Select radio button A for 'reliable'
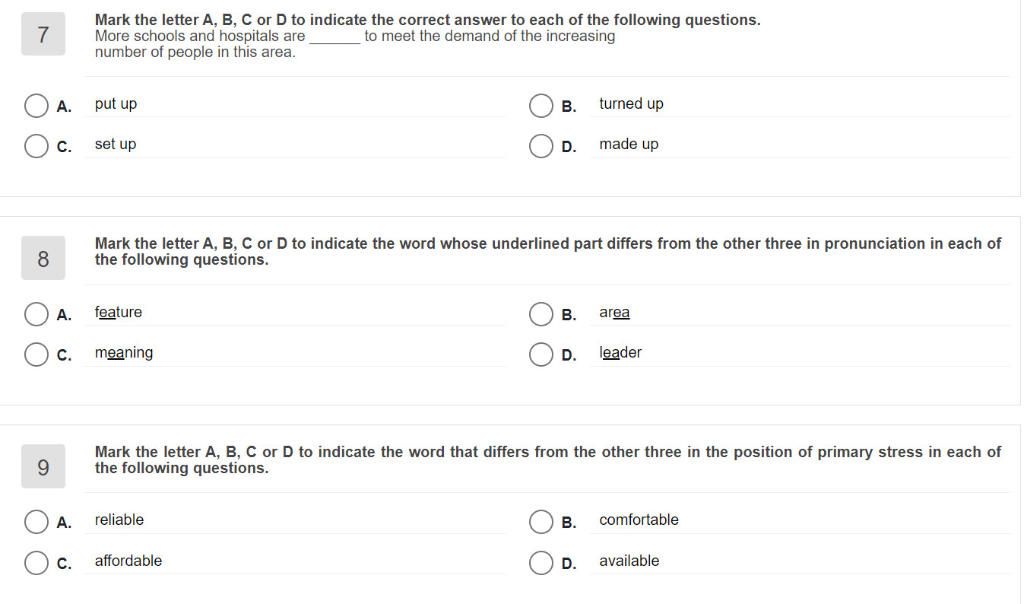The height and width of the screenshot is (604, 1024). pos(36,522)
